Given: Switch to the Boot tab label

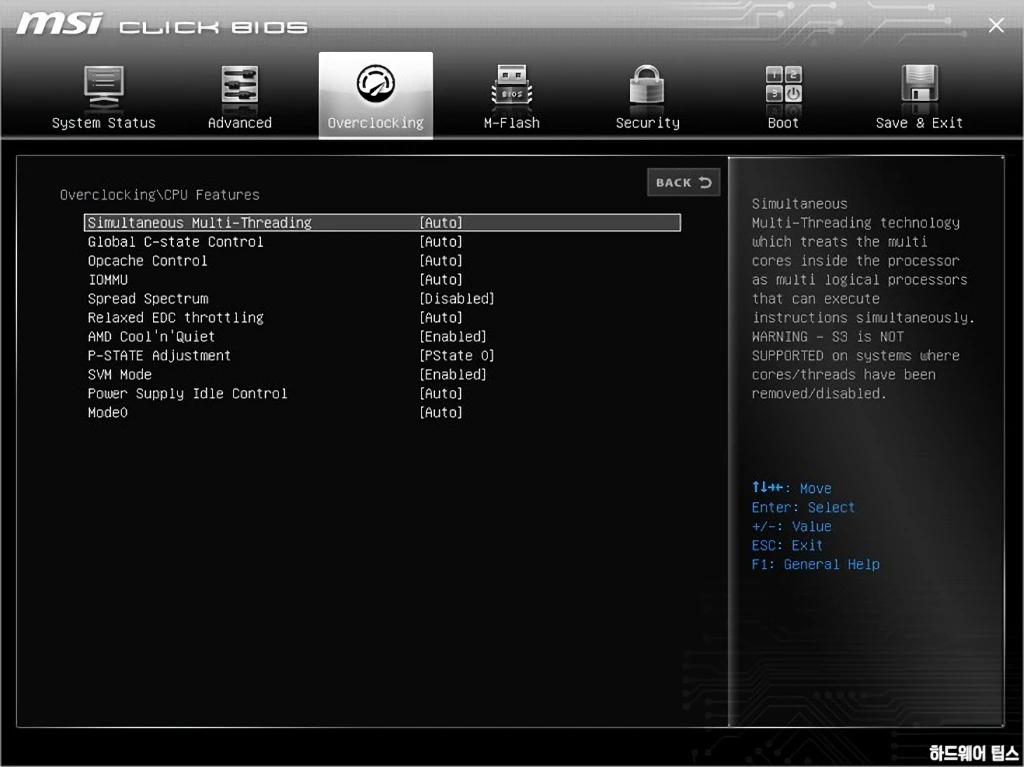Looking at the screenshot, I should pos(783,123).
